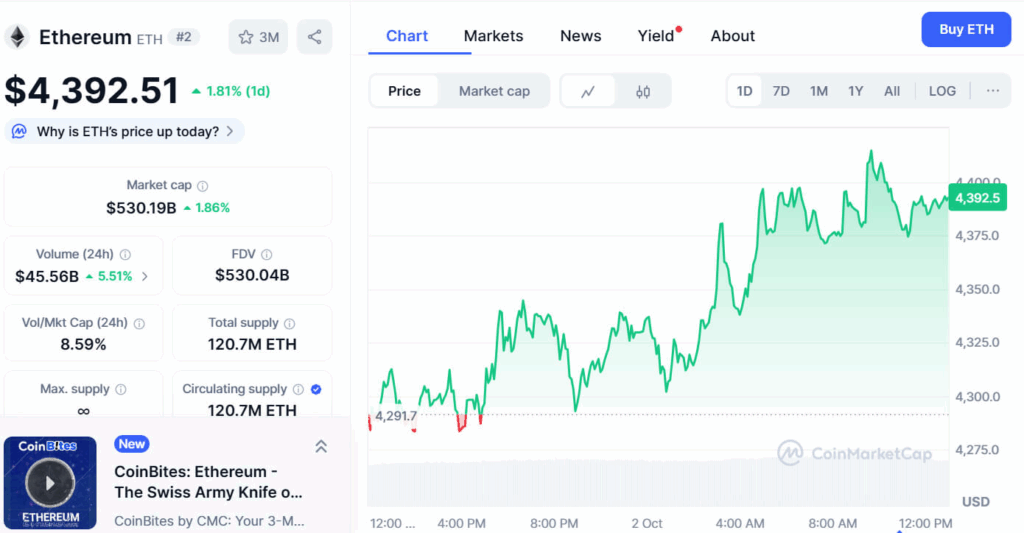Open the Yield tab

(x=656, y=36)
